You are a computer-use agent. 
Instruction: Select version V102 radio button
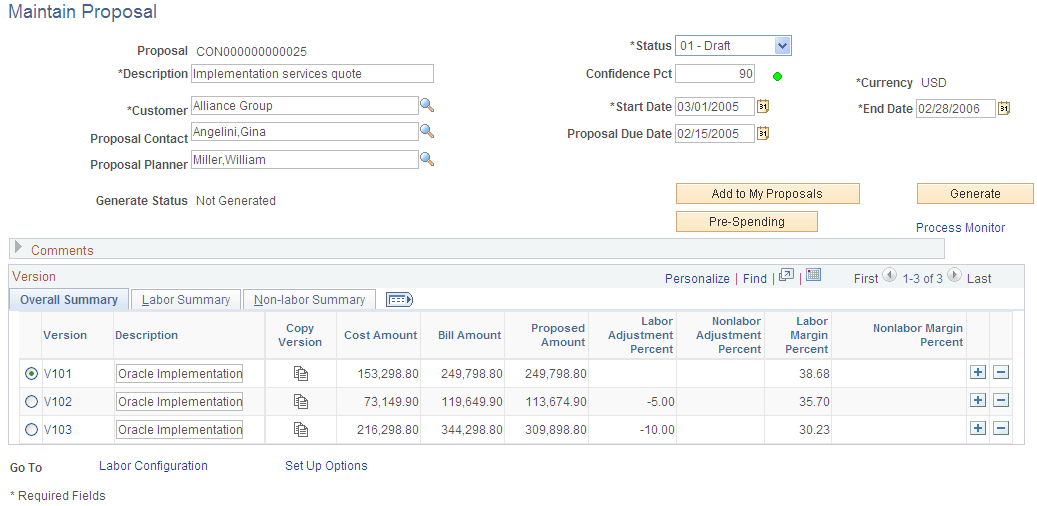point(31,401)
